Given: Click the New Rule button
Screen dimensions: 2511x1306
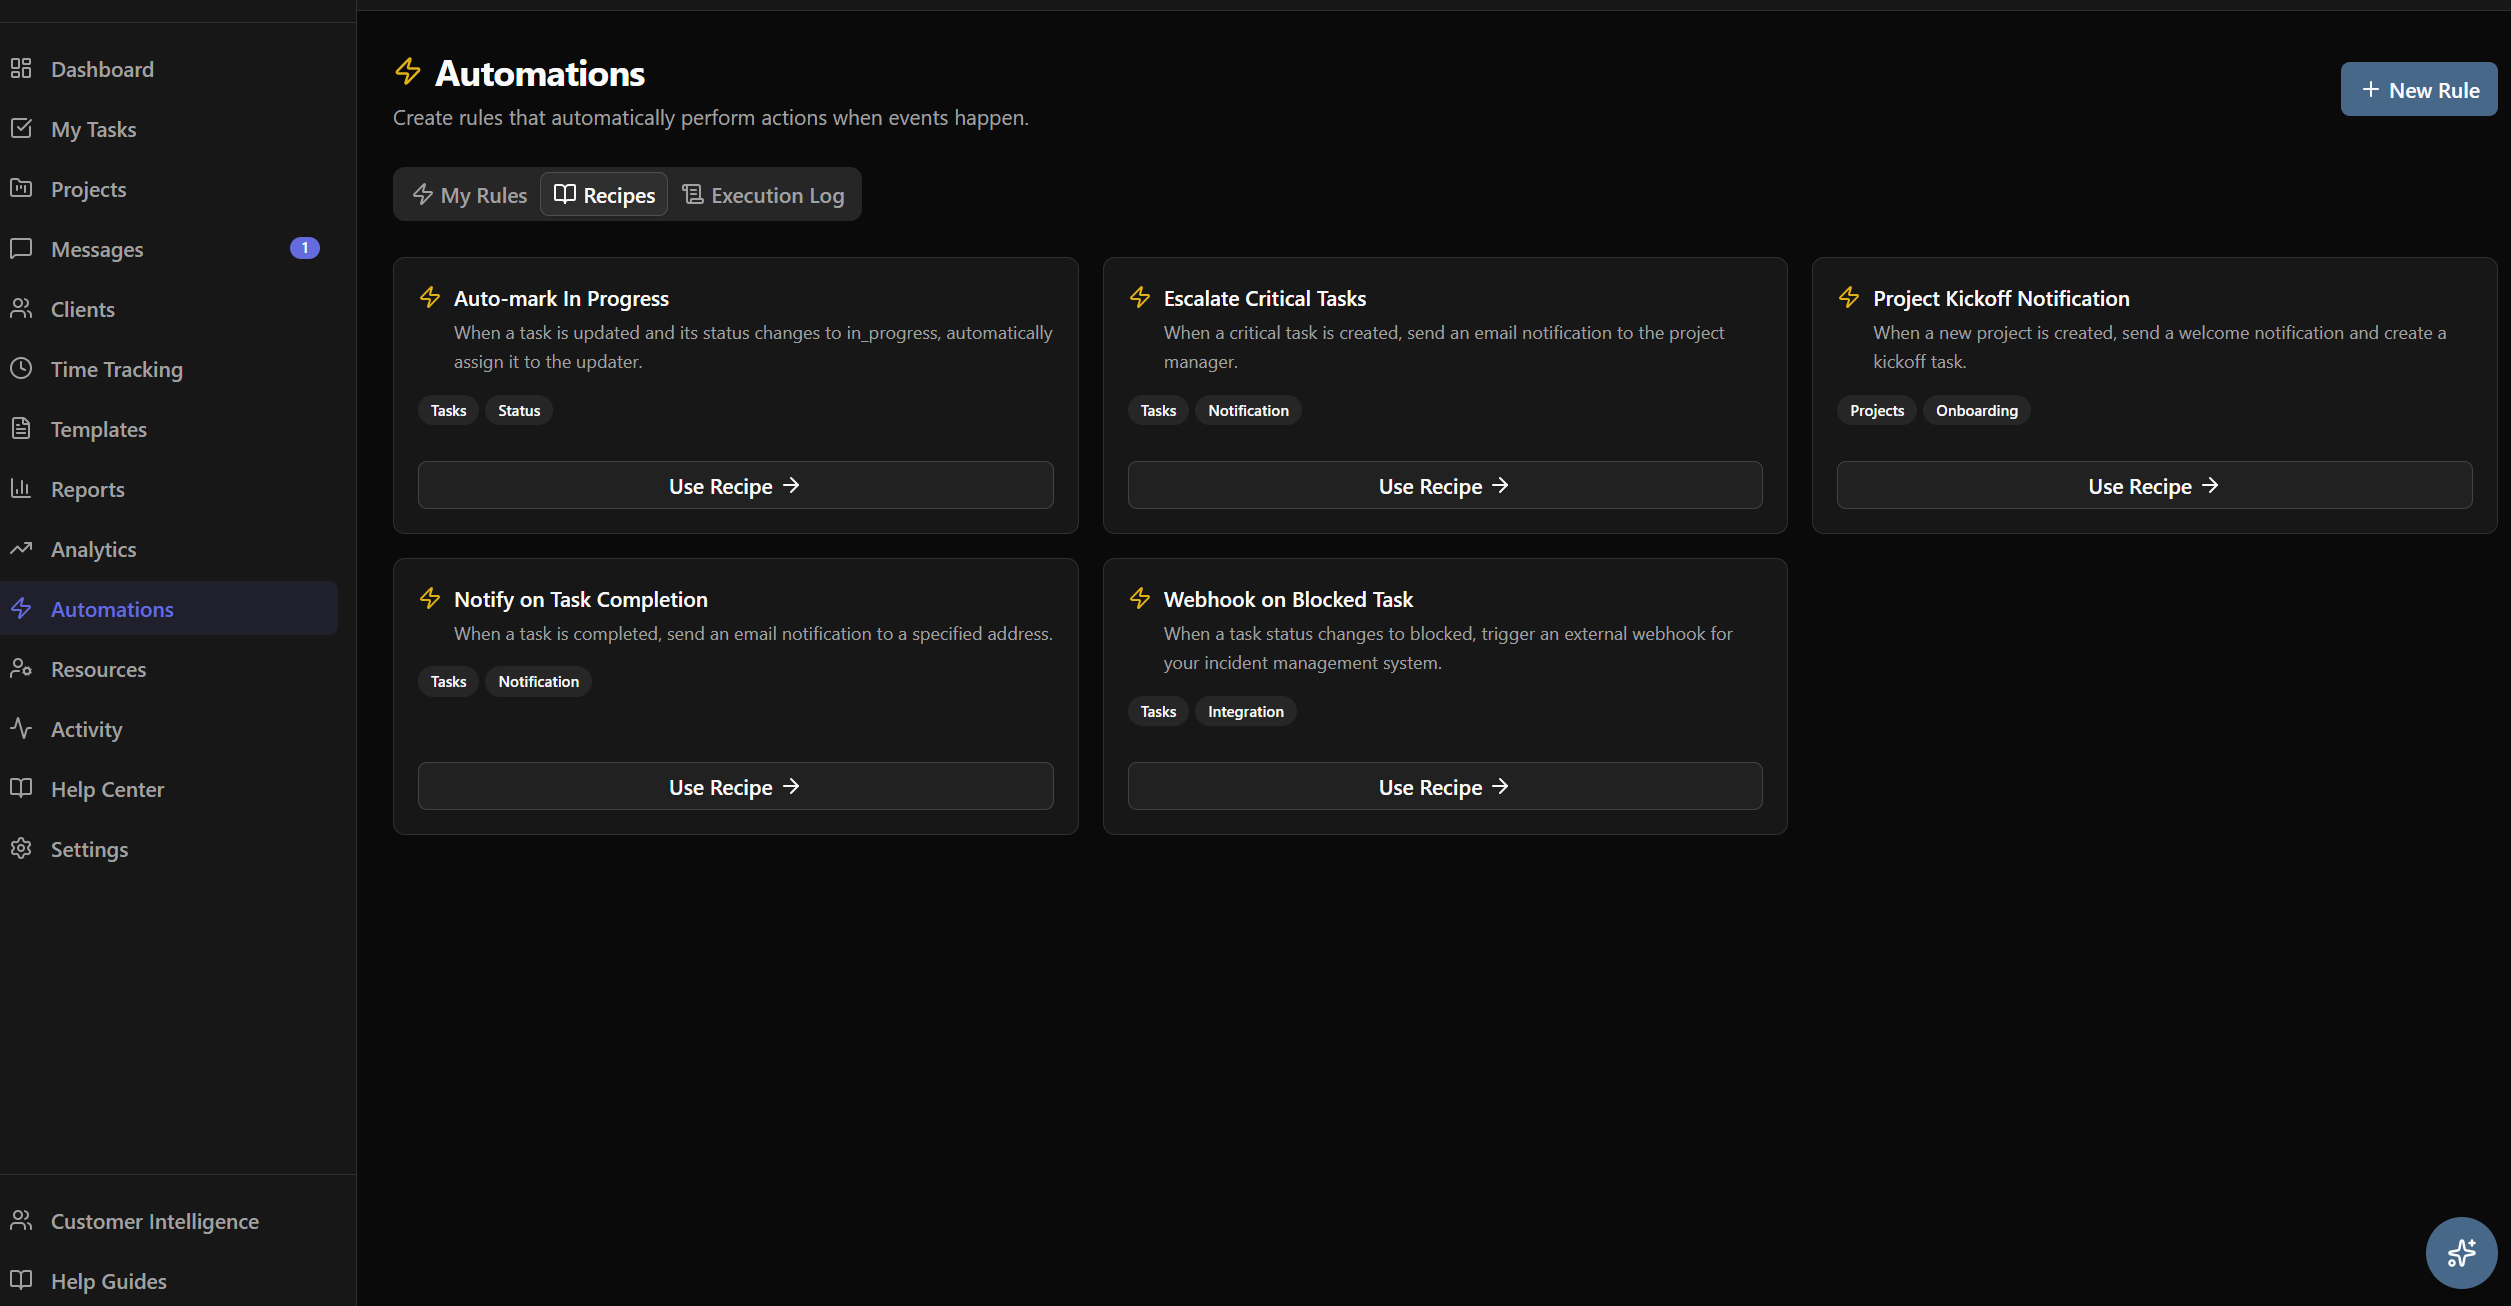Looking at the screenshot, I should pos(2418,89).
